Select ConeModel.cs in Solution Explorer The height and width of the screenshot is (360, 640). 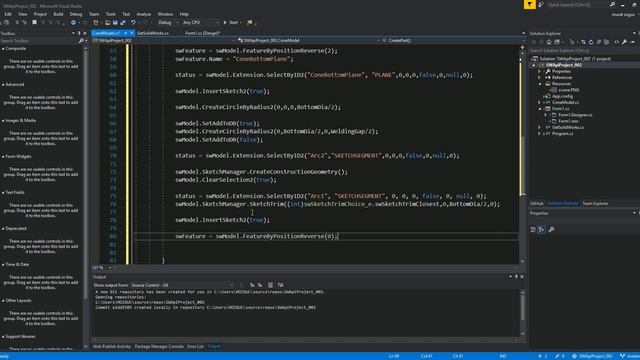[x=565, y=102]
